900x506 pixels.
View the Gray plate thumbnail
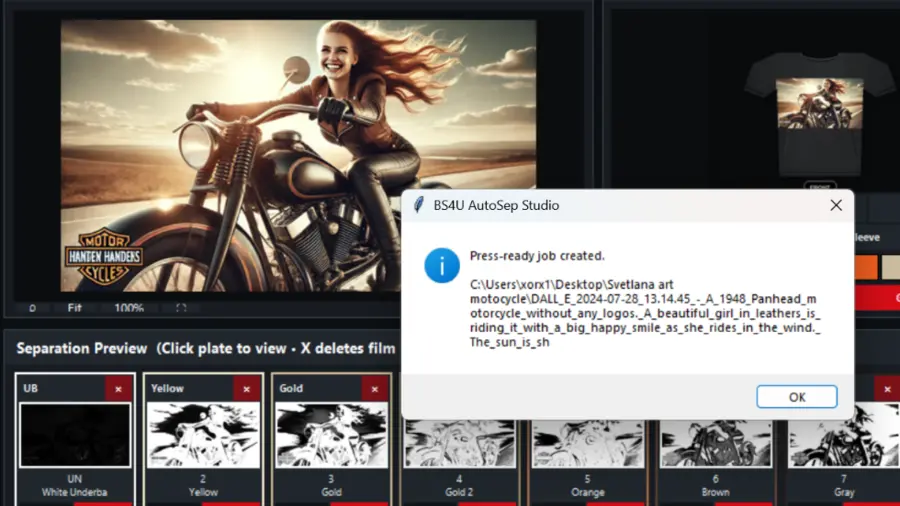pyautogui.click(x=843, y=435)
